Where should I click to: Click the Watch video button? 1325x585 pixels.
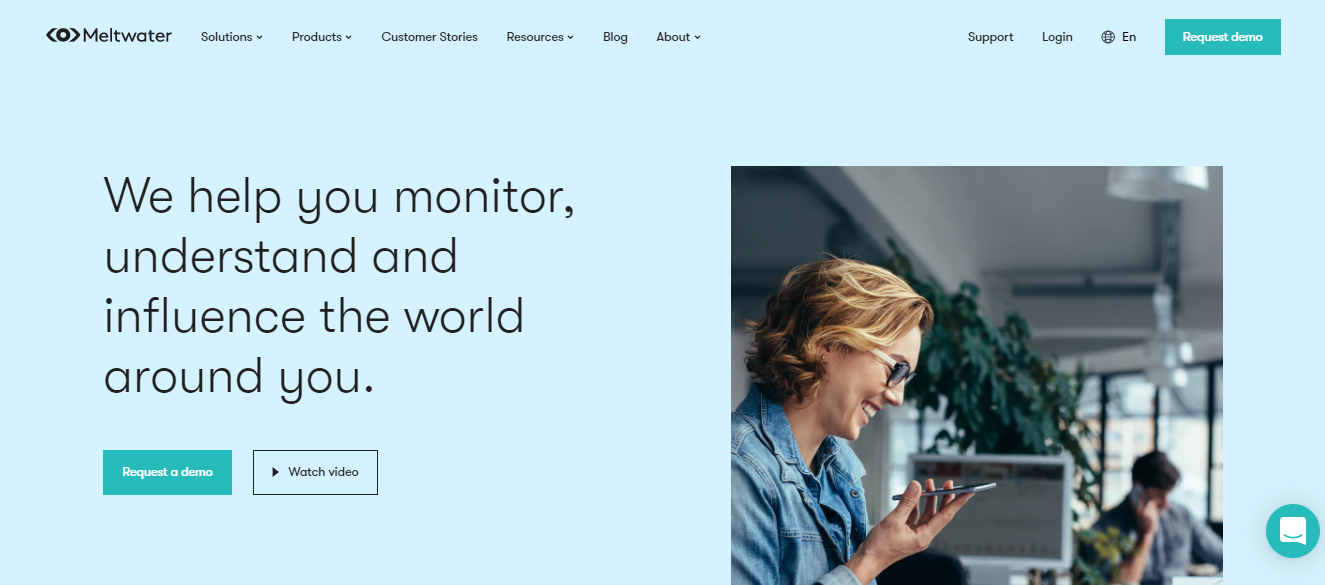click(315, 472)
